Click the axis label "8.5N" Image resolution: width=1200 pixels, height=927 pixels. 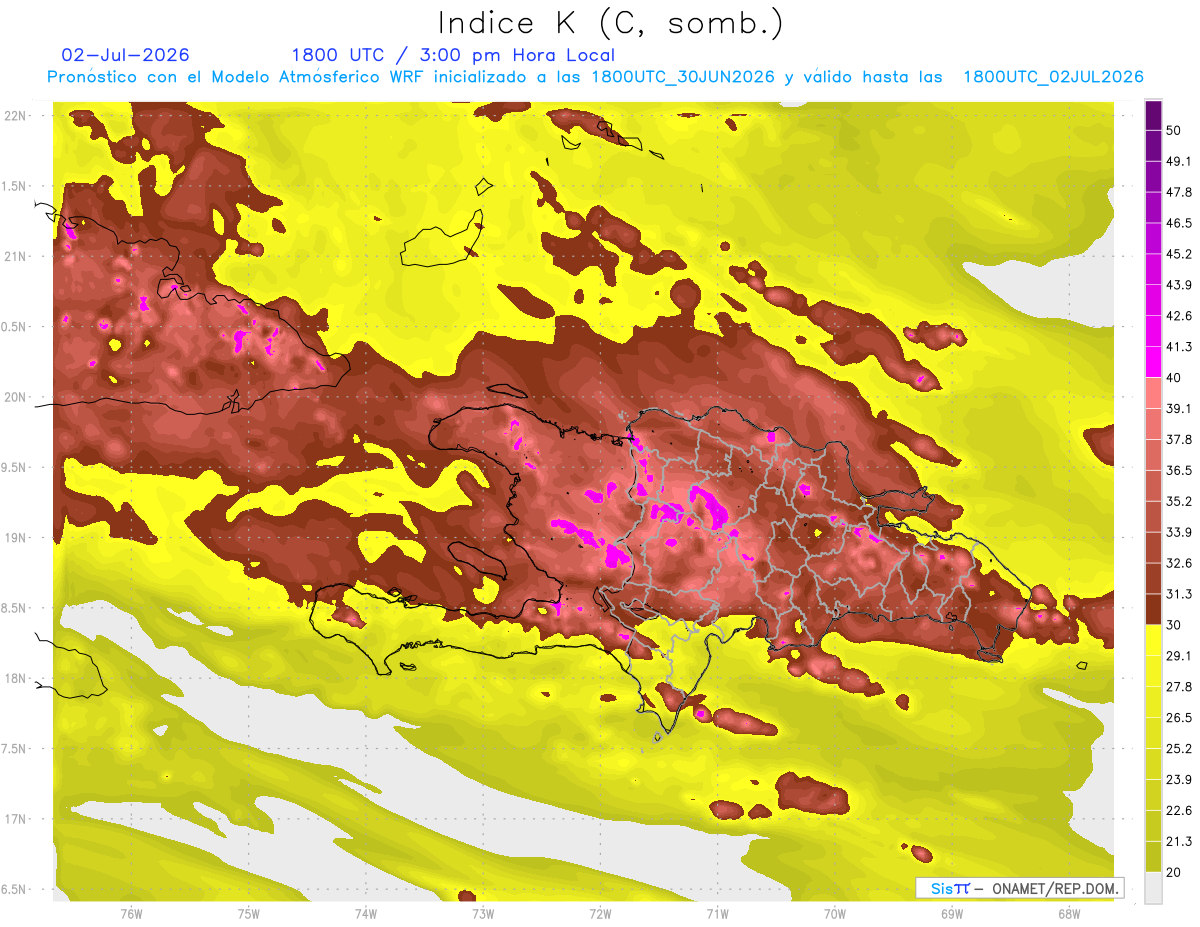(x=14, y=608)
